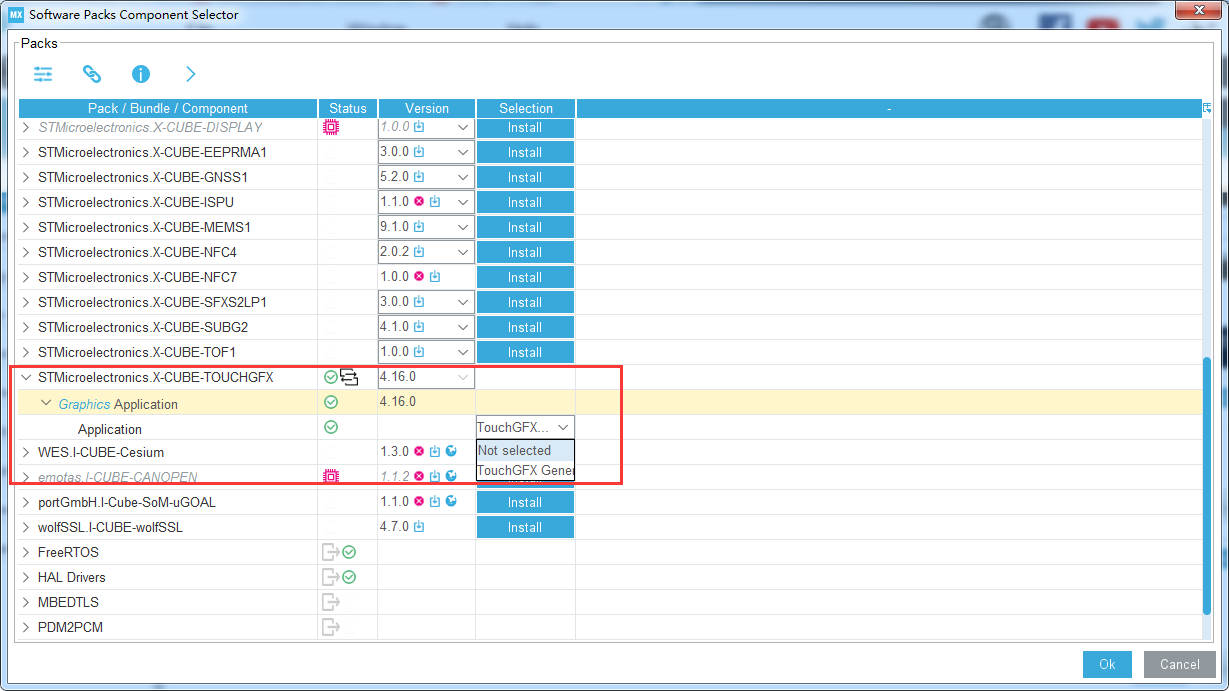Image resolution: width=1229 pixels, height=691 pixels.
Task: Collapse the STMicroelectronics.X-CUBE-TOUCHGFX pack
Action: [x=27, y=377]
